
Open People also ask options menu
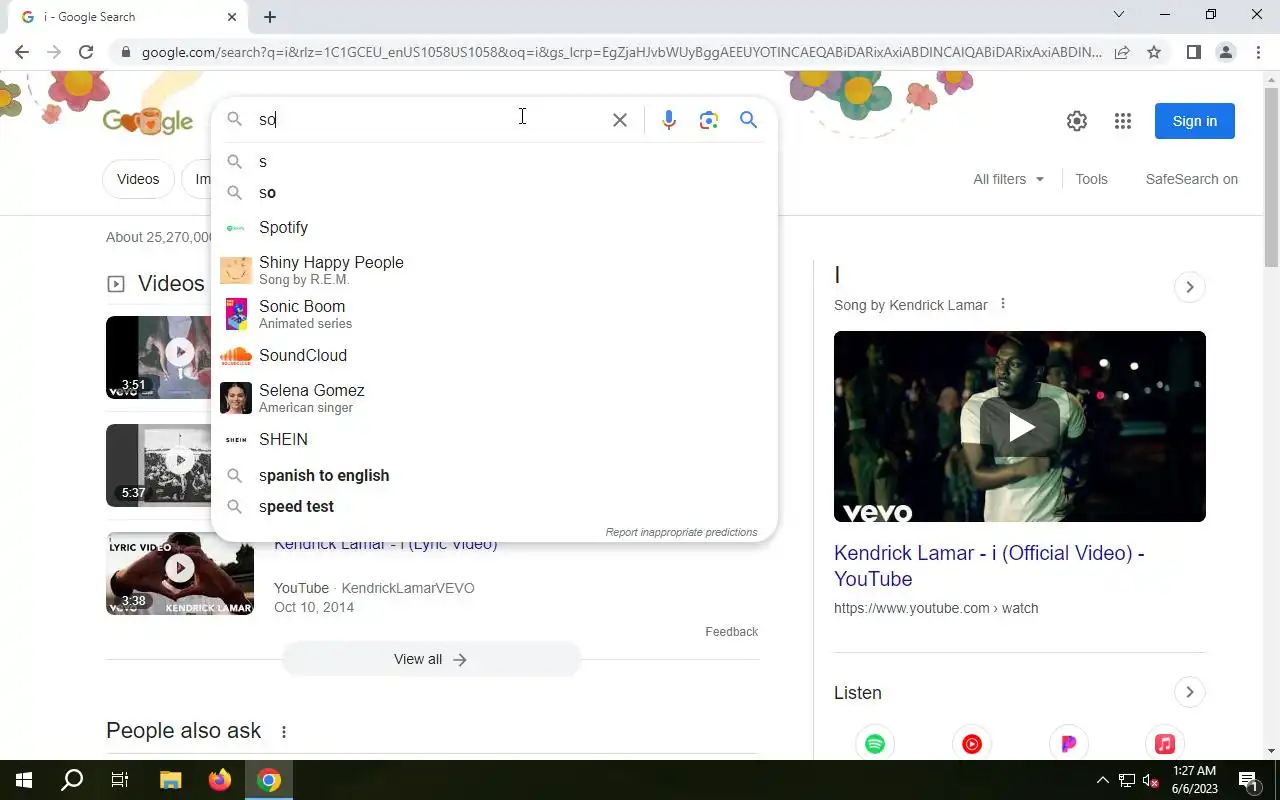284,732
